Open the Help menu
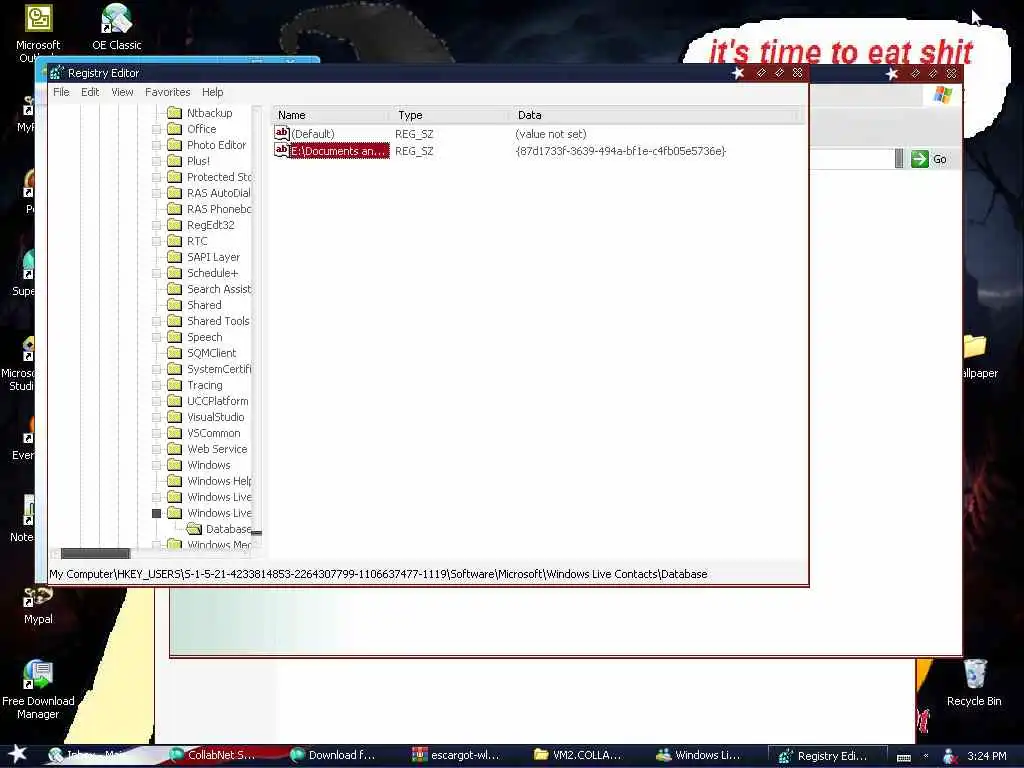Image resolution: width=1024 pixels, height=768 pixels. pyautogui.click(x=212, y=92)
